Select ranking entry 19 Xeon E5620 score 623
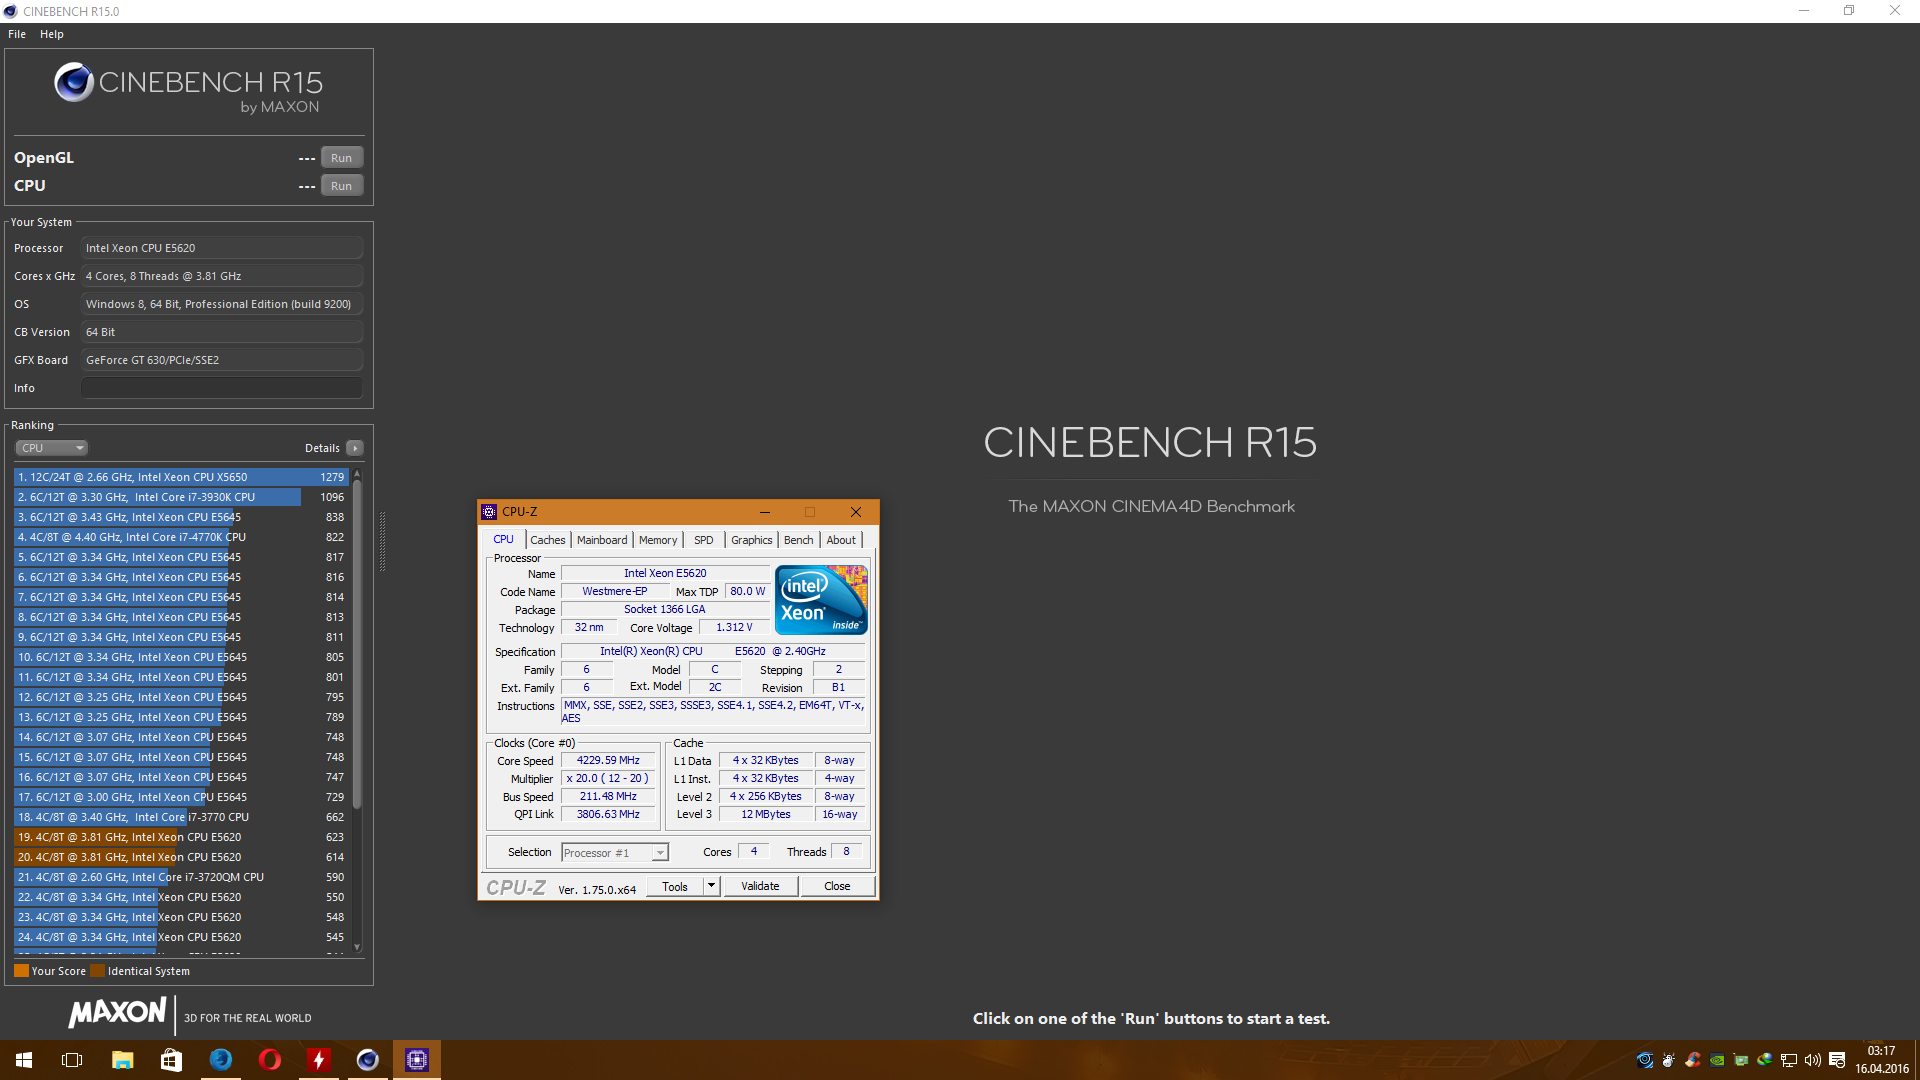The height and width of the screenshot is (1080, 1920). point(181,837)
